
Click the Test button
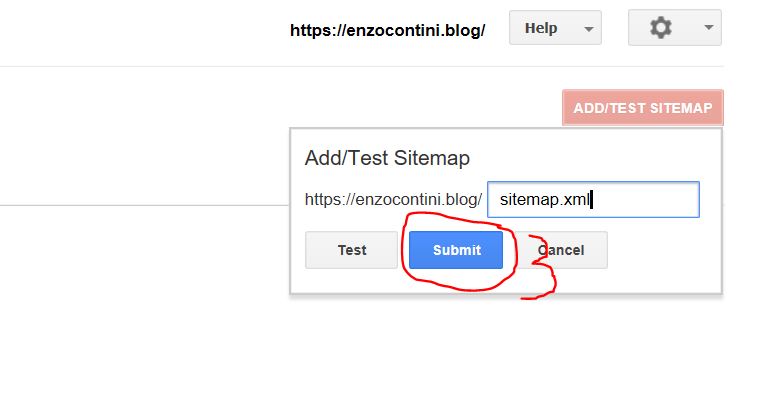tap(351, 250)
